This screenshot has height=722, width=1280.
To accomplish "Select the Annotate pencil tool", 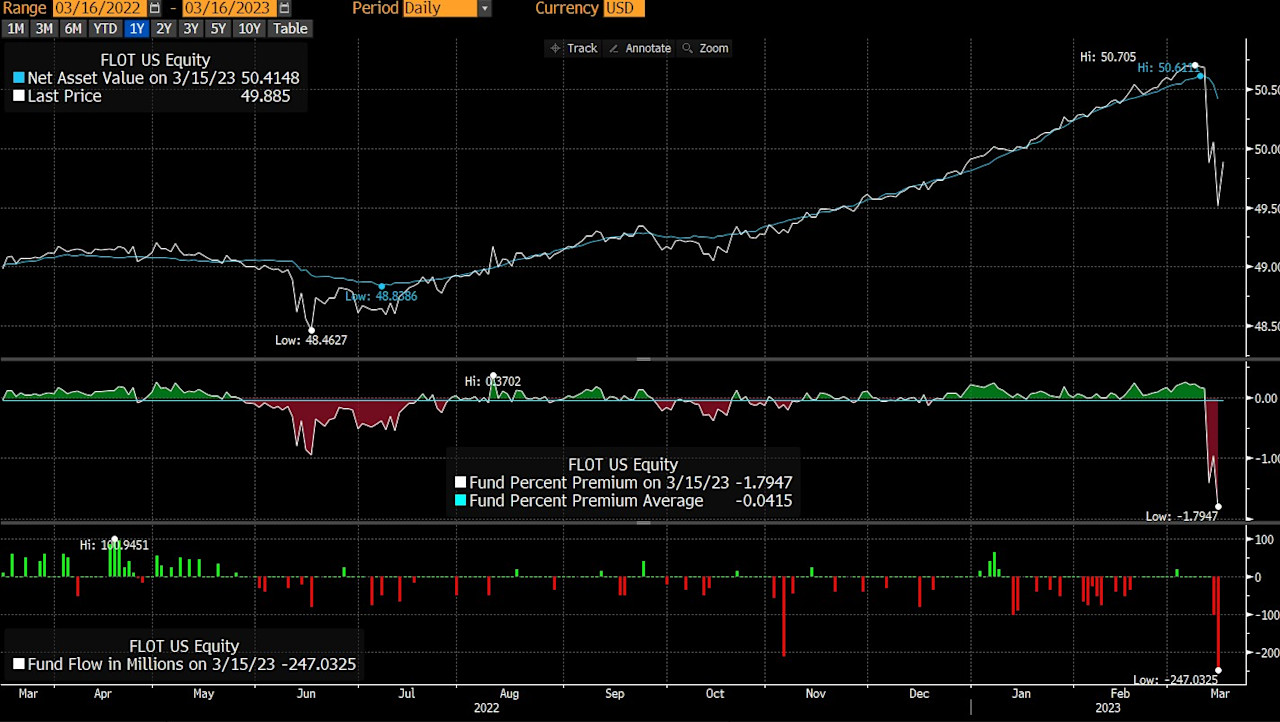I will click(x=638, y=48).
